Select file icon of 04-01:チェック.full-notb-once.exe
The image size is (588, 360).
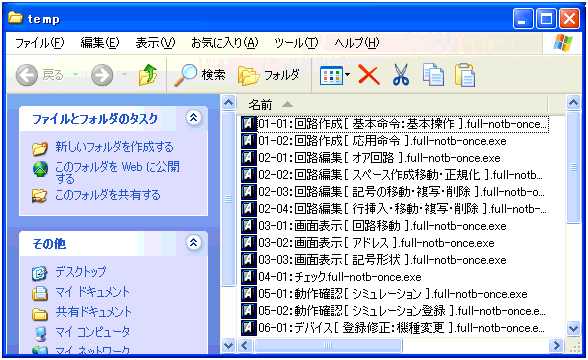[x=248, y=277]
